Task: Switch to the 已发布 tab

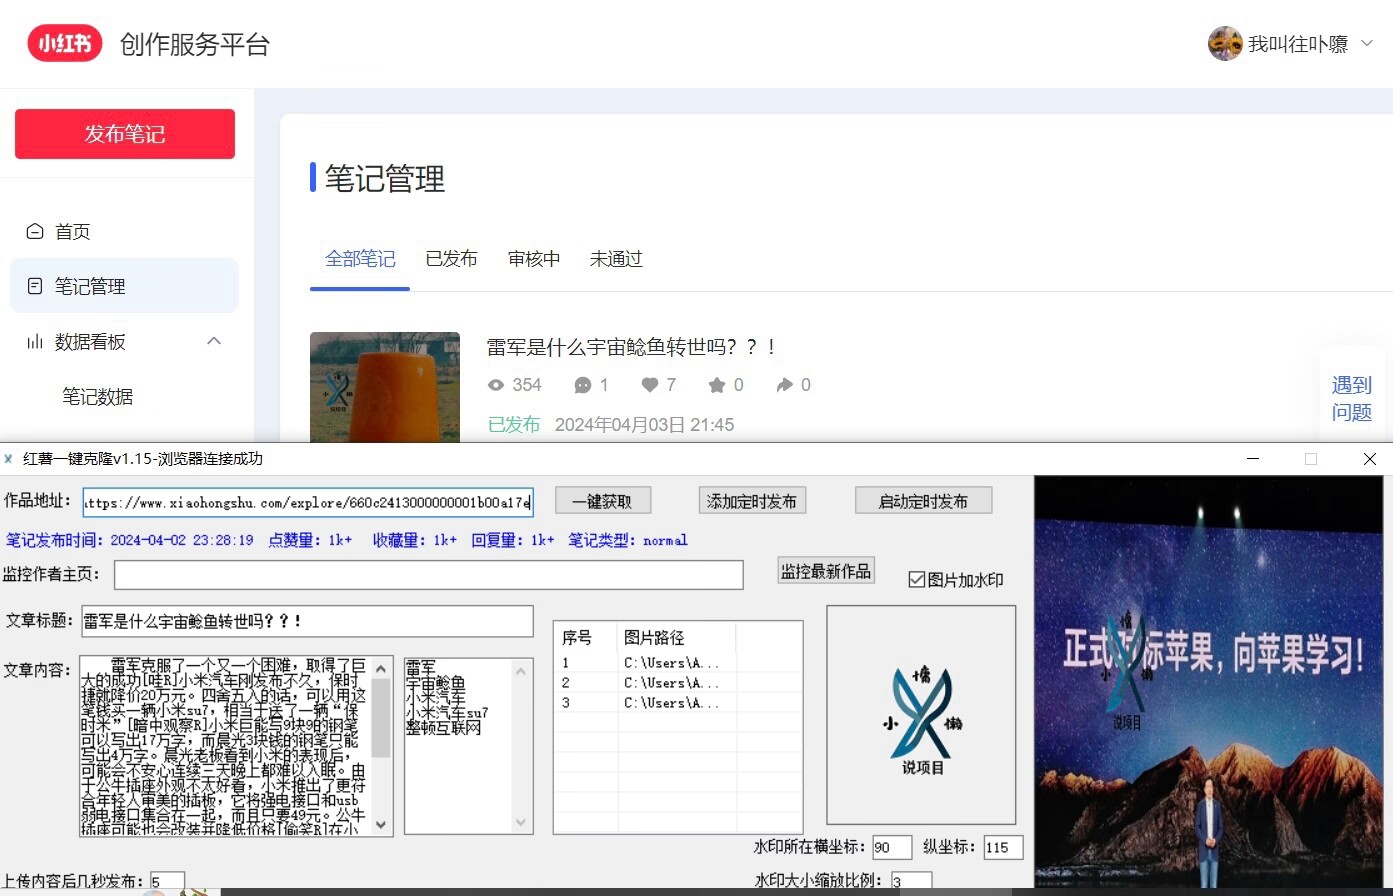Action: click(451, 259)
